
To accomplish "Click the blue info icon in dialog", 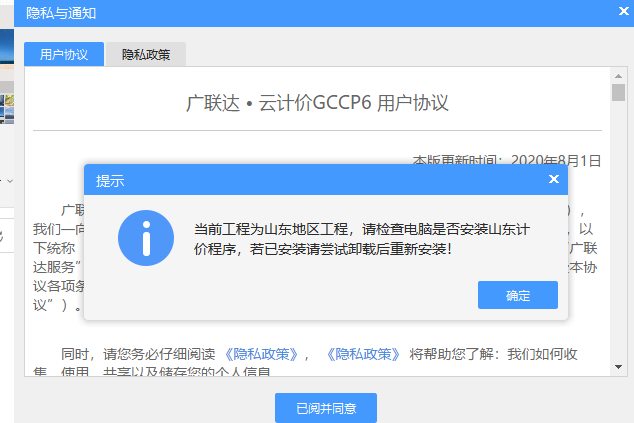I will coord(146,238).
